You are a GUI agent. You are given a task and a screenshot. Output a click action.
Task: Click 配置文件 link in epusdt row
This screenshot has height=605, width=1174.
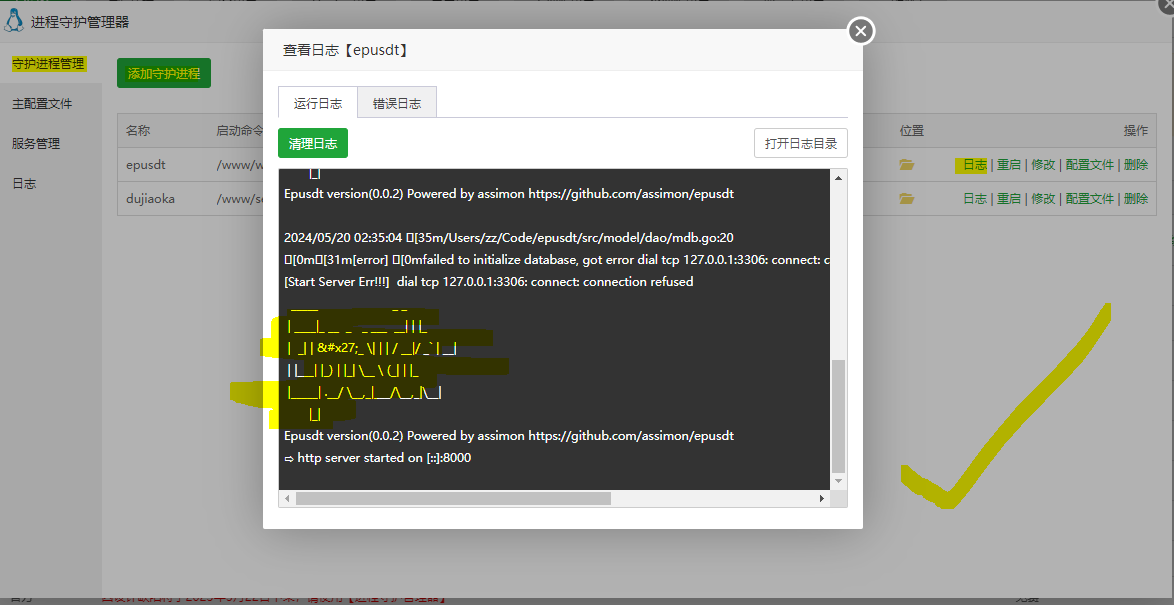pyautogui.click(x=1089, y=165)
